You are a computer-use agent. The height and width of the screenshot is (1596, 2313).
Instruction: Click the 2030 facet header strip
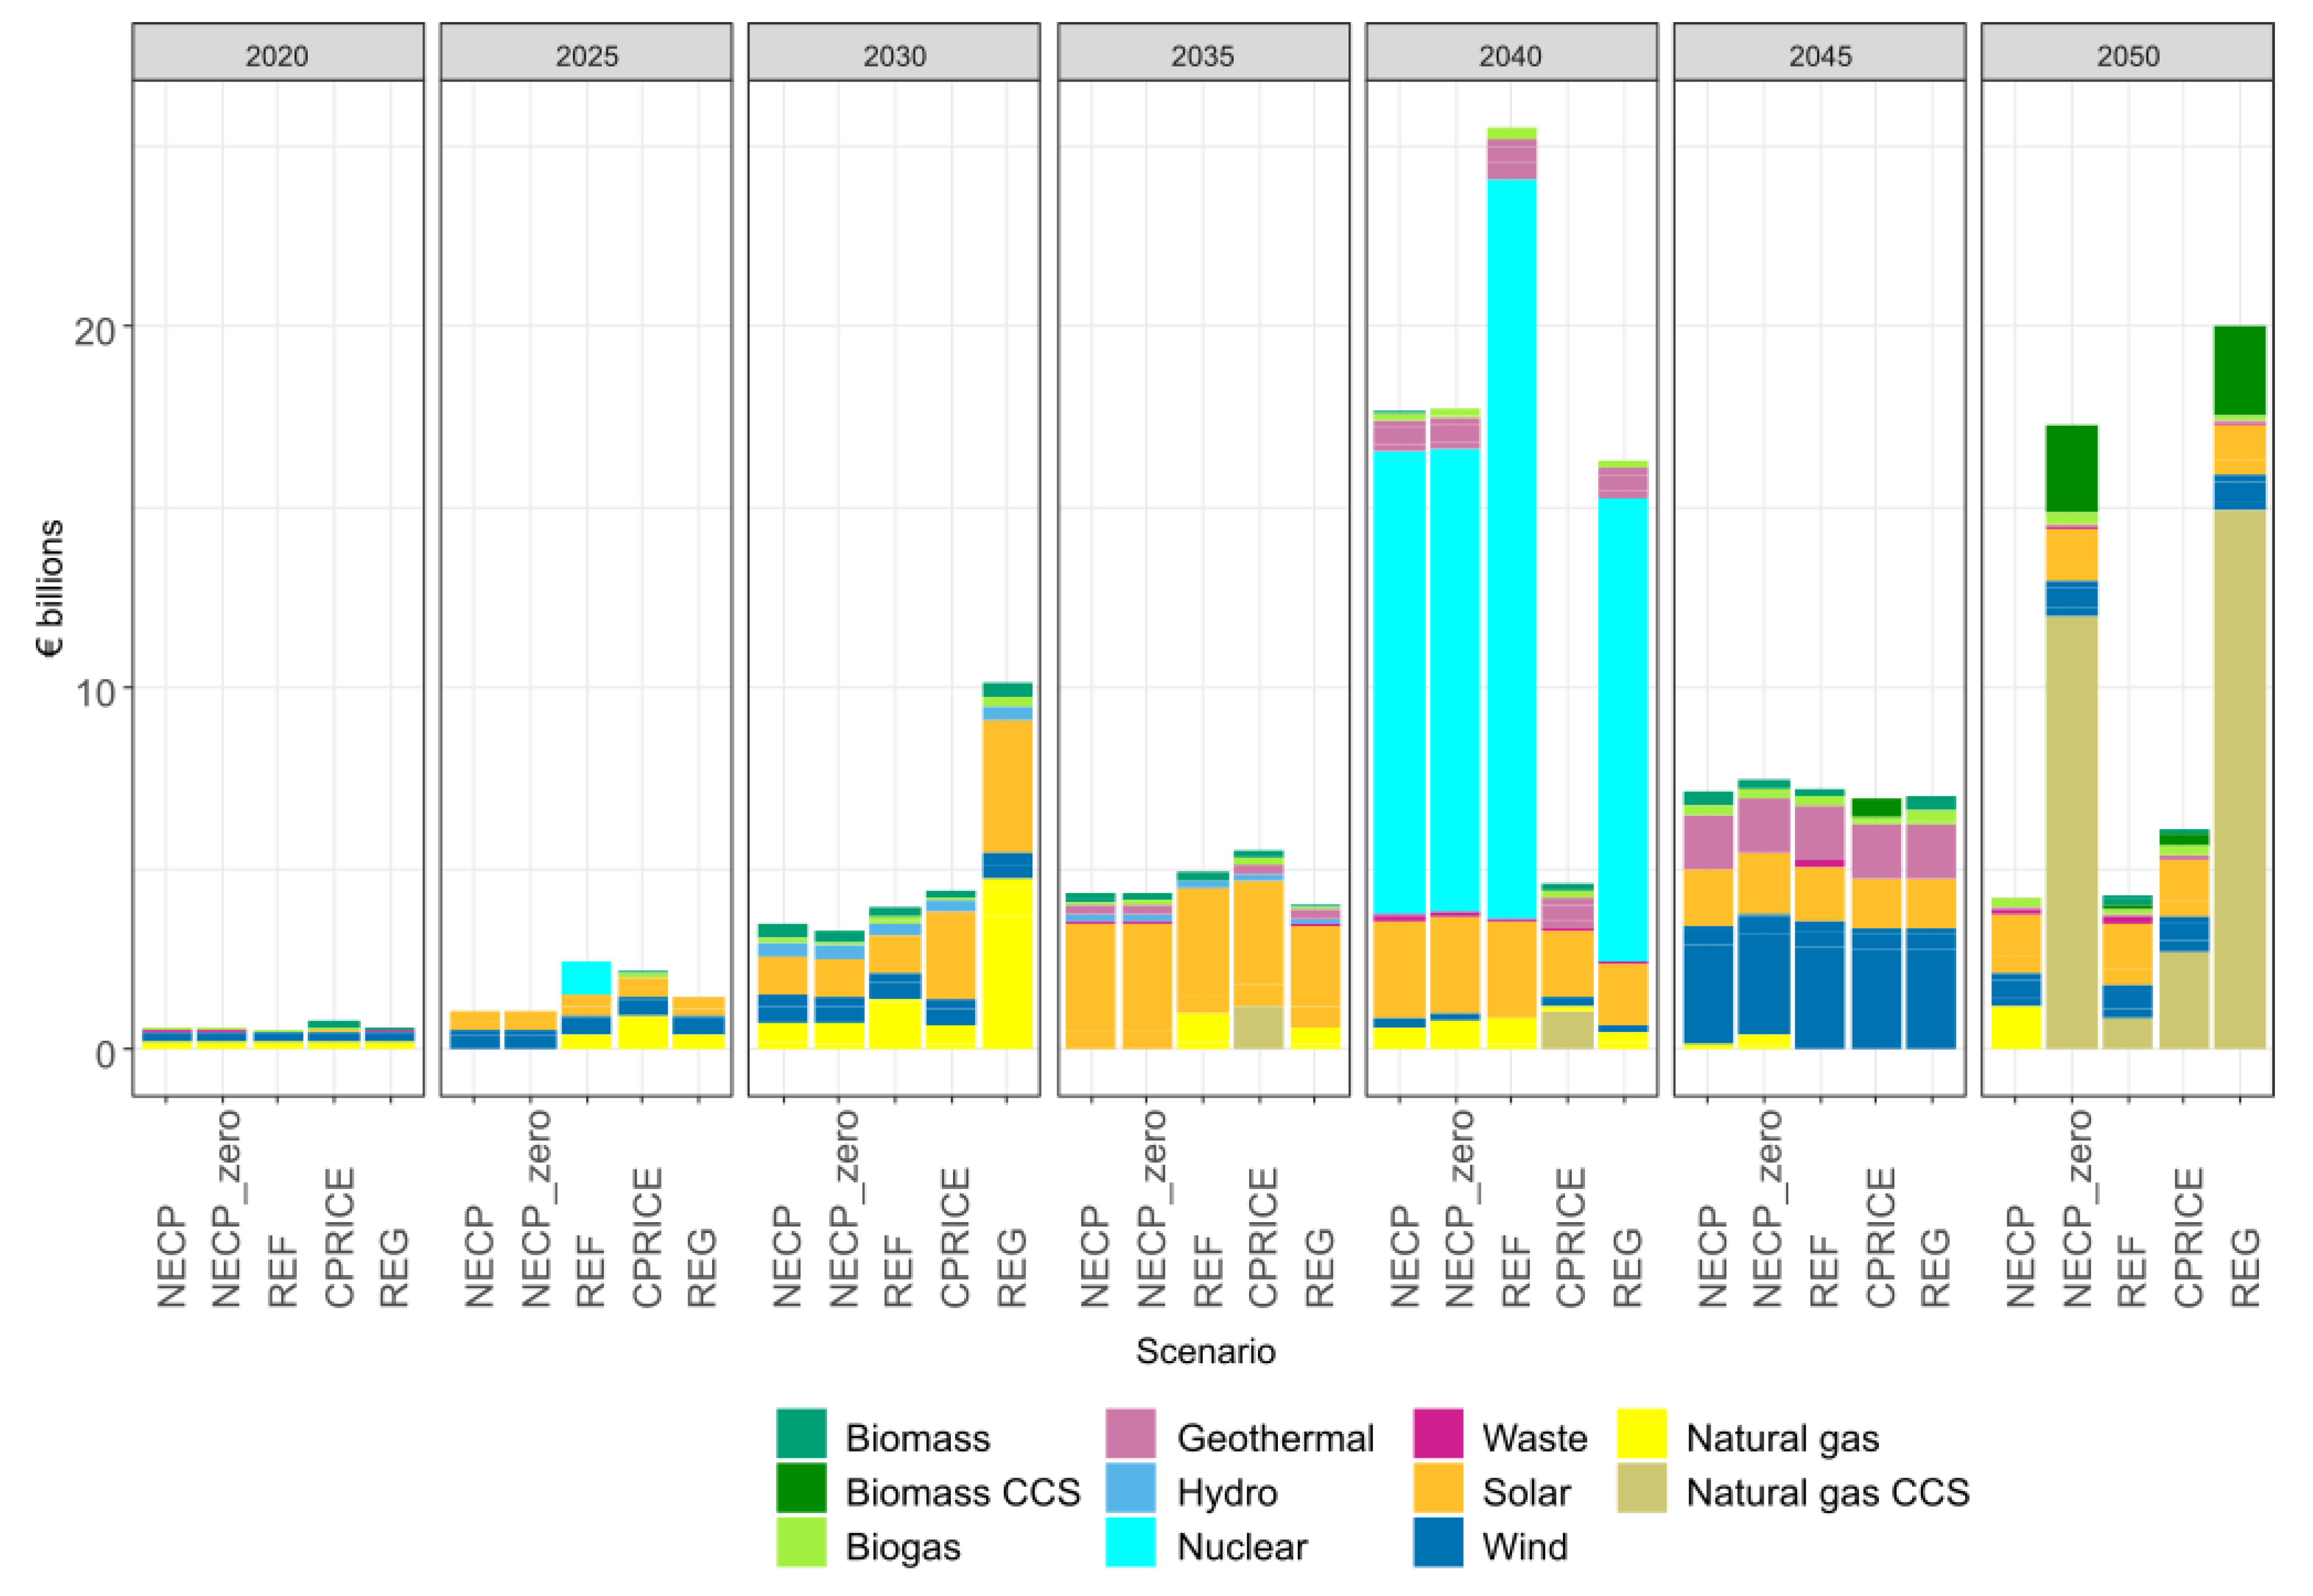coord(894,53)
